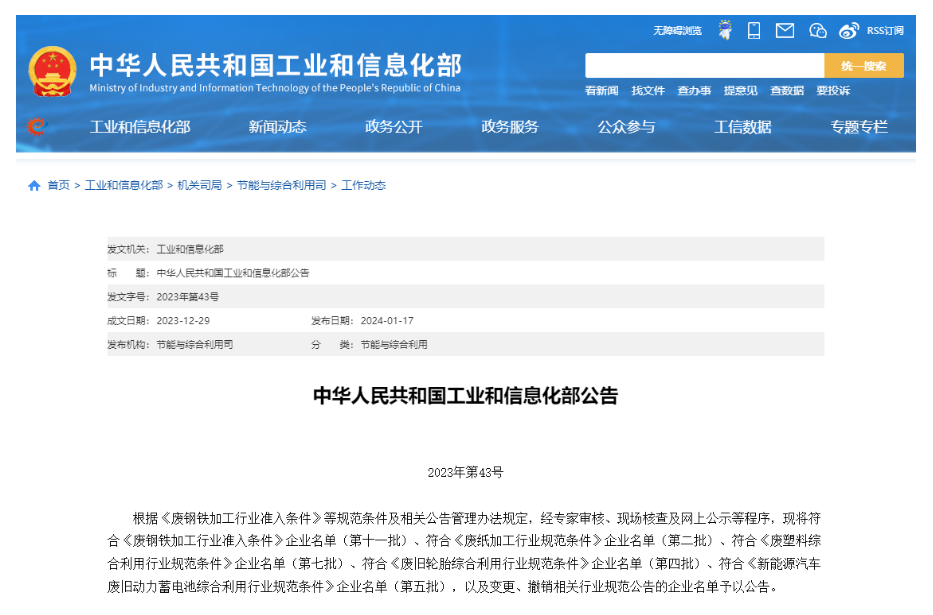Viewport: 933px width, 615px height.
Task: Open the 专题专栏 navigation menu
Action: (858, 127)
